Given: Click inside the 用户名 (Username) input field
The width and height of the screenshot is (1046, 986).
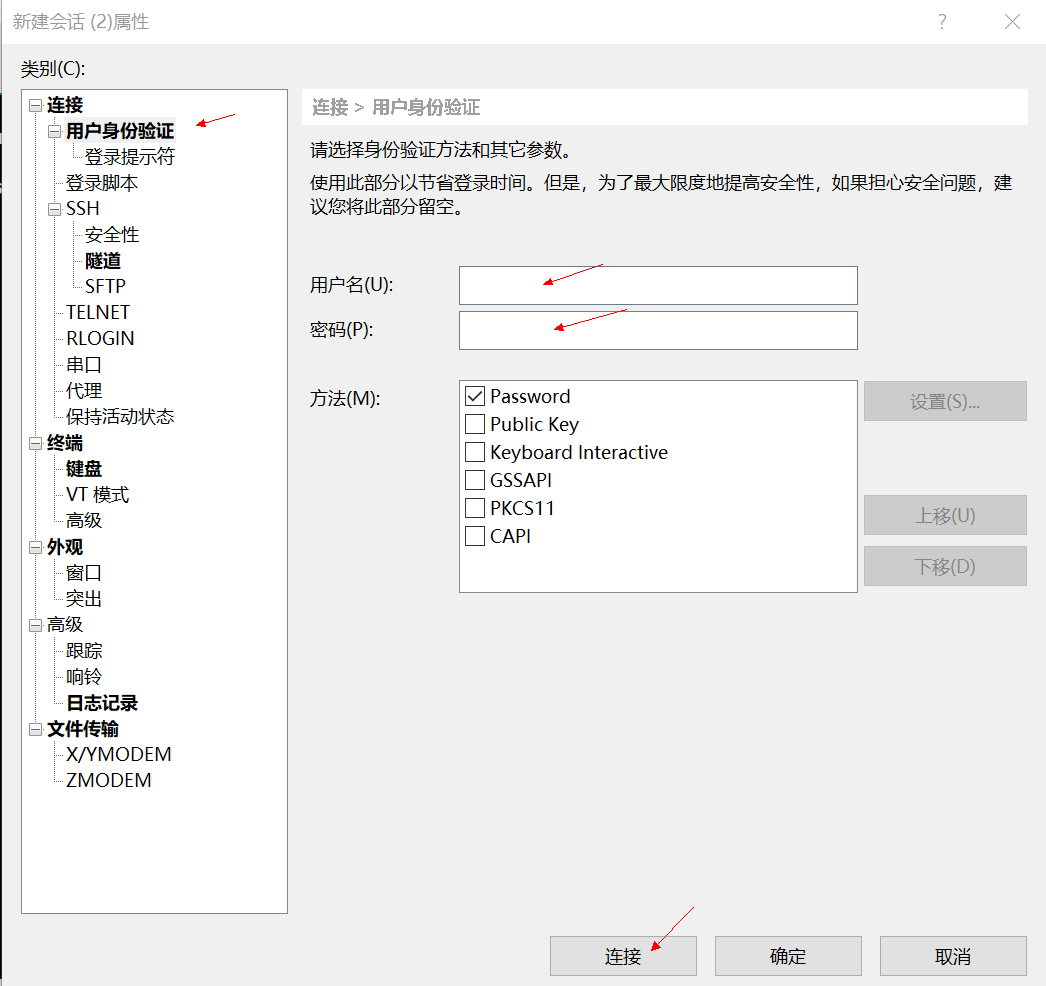Looking at the screenshot, I should click(x=657, y=285).
